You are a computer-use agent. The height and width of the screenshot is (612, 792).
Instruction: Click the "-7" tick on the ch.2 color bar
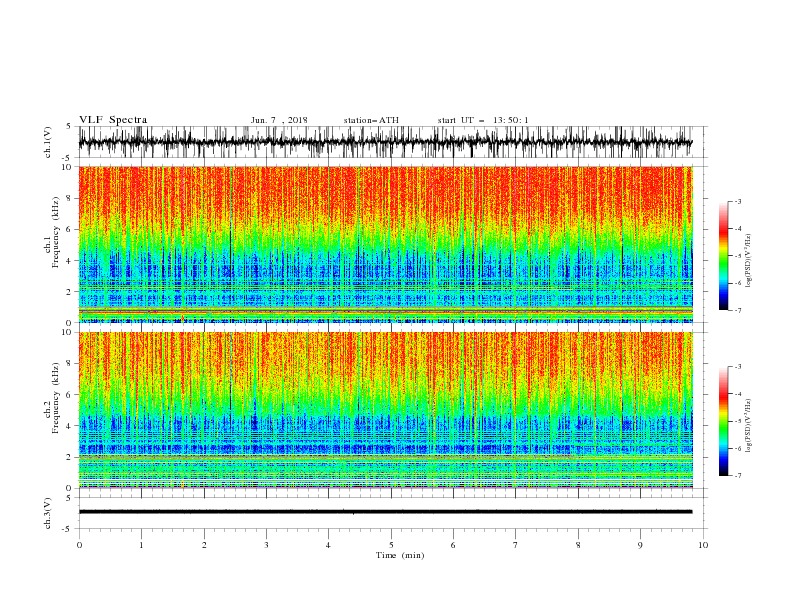point(737,476)
